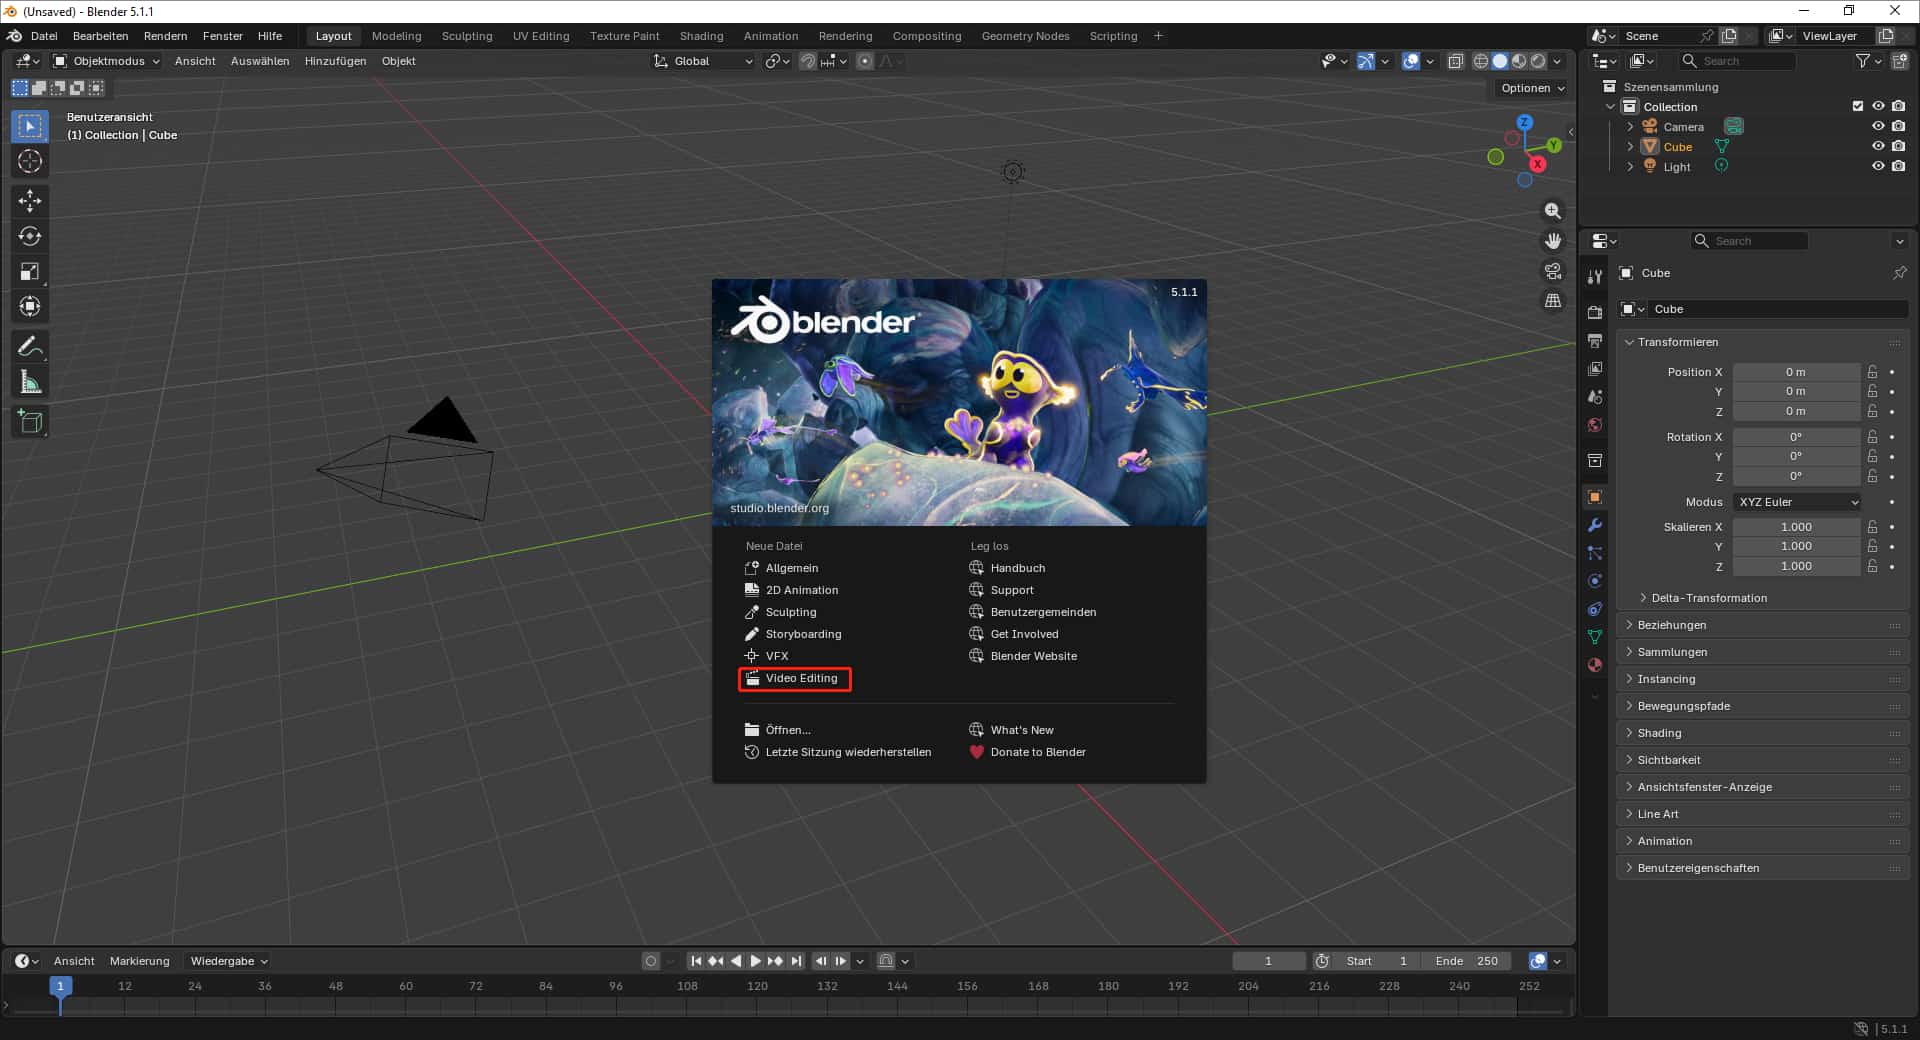Activate the Select Box tool
The width and height of the screenshot is (1920, 1040).
(x=30, y=126)
